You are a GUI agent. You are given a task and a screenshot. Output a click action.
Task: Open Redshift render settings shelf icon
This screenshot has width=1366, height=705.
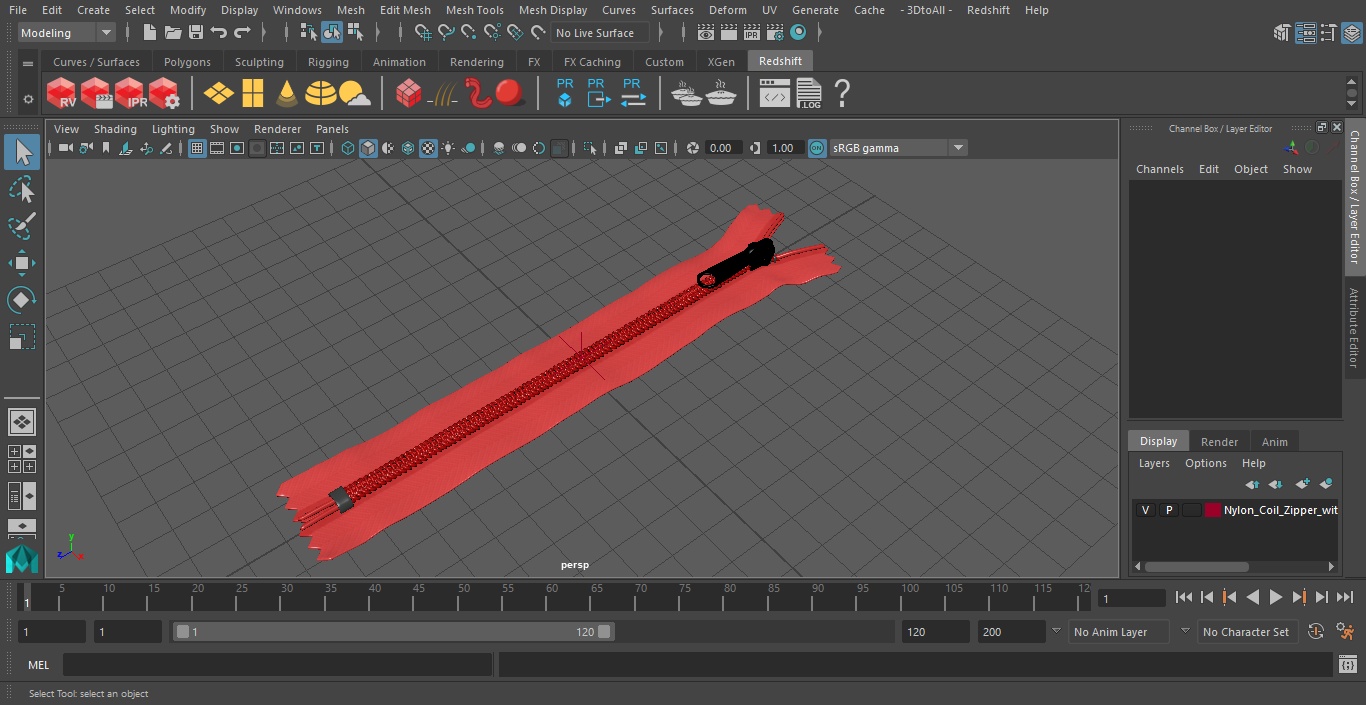(164, 94)
